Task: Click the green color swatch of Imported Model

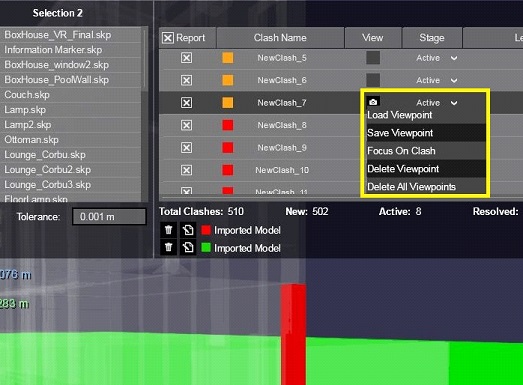Action: pos(206,248)
